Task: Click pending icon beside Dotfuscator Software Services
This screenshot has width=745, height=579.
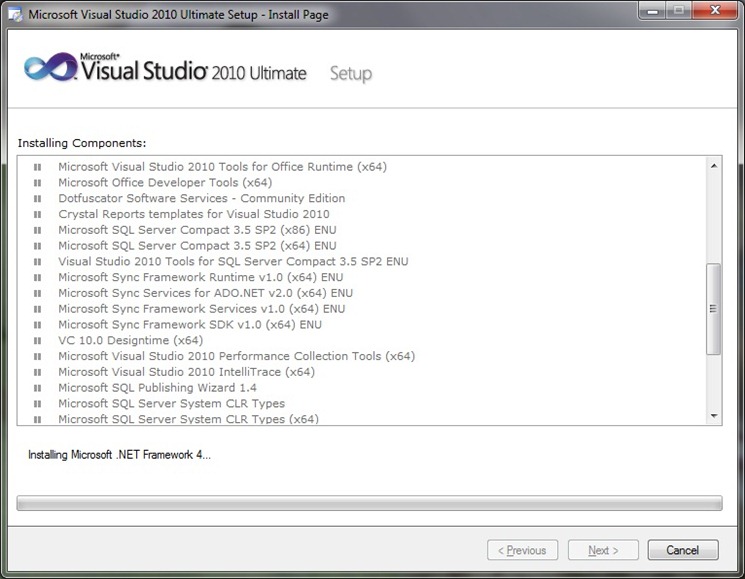Action: (x=38, y=199)
